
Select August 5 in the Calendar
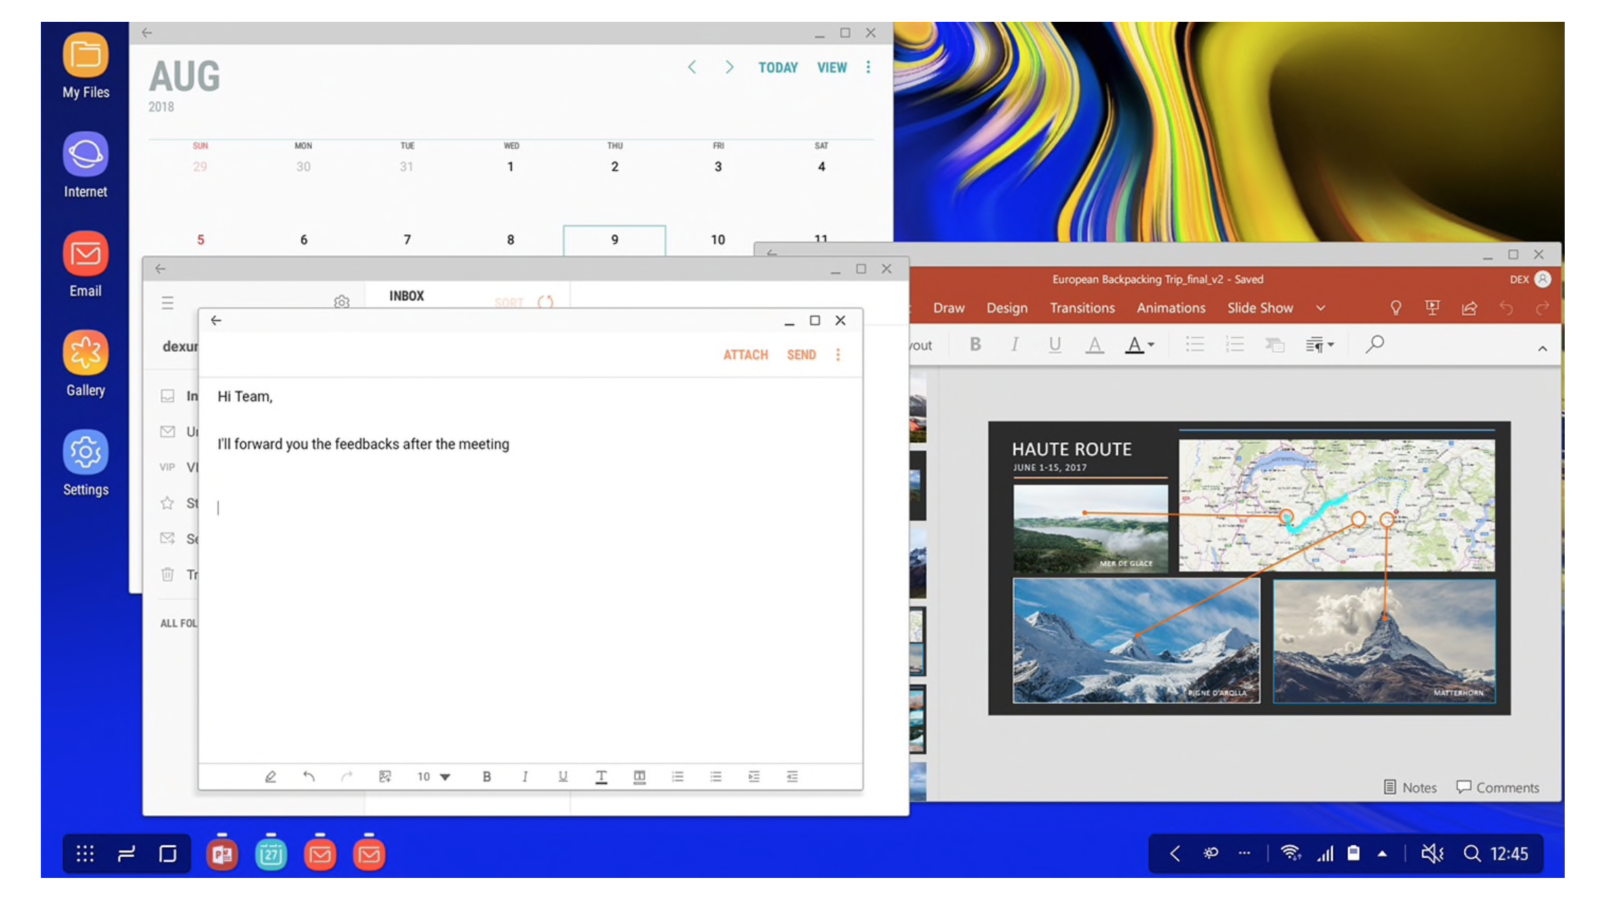[x=200, y=240]
